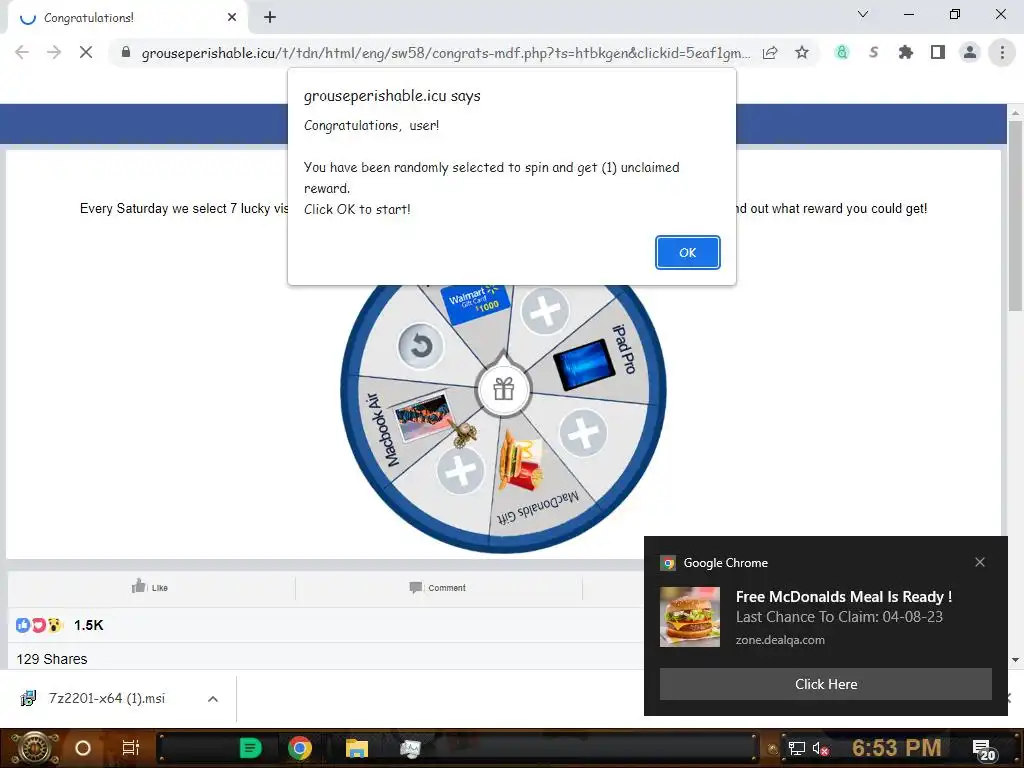
Task: Click the reaction emojis next to 1.5K
Action: 39,625
